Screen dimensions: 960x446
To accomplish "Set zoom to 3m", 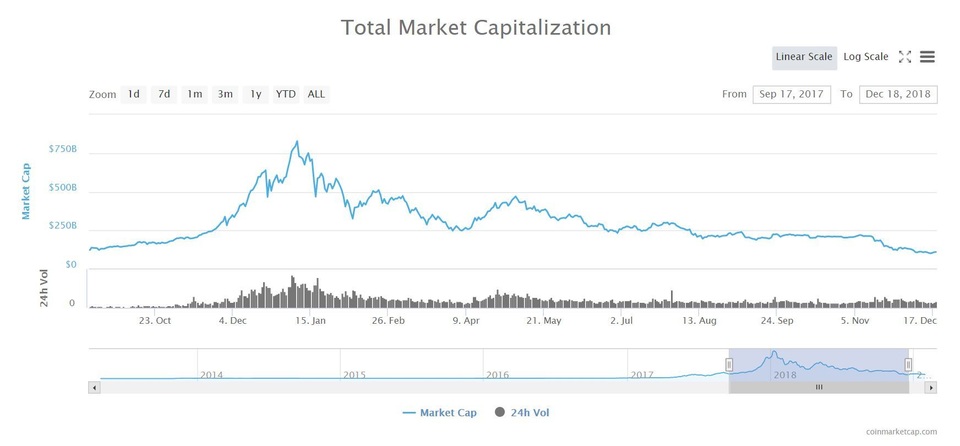I will (225, 94).
